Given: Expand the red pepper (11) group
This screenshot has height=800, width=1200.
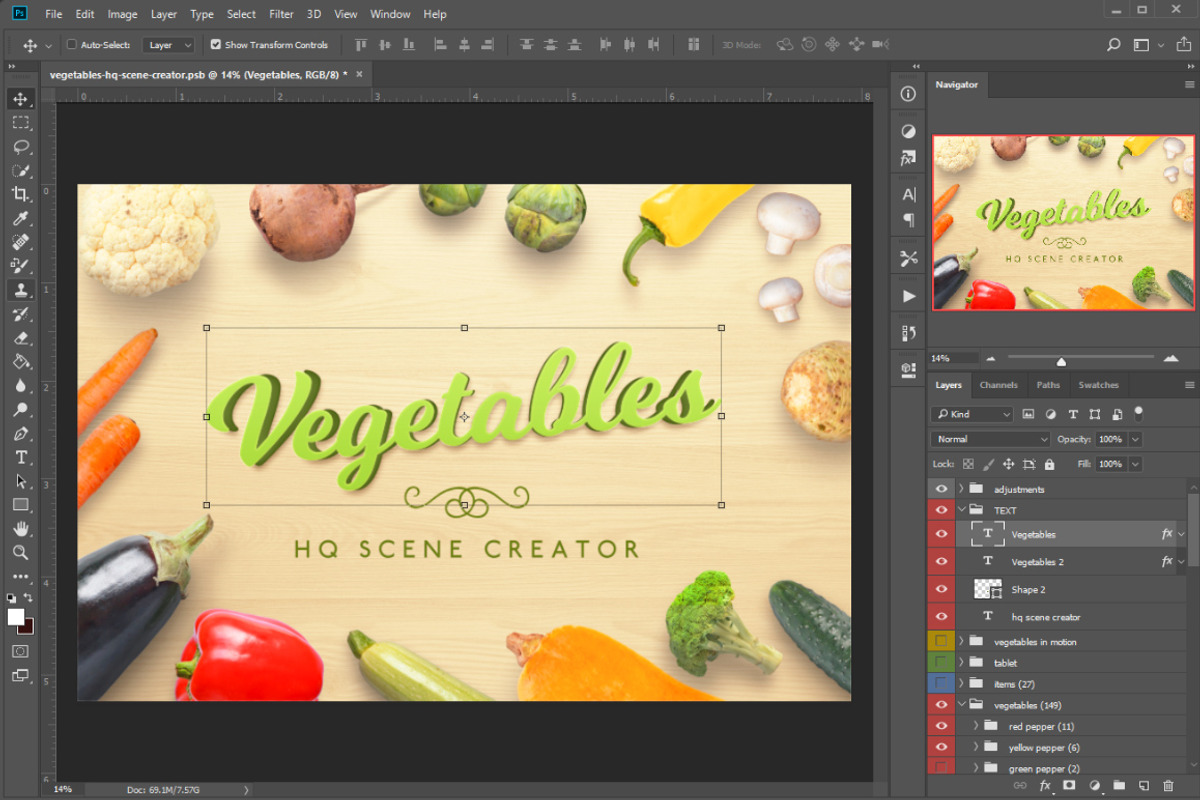Looking at the screenshot, I should tap(976, 726).
